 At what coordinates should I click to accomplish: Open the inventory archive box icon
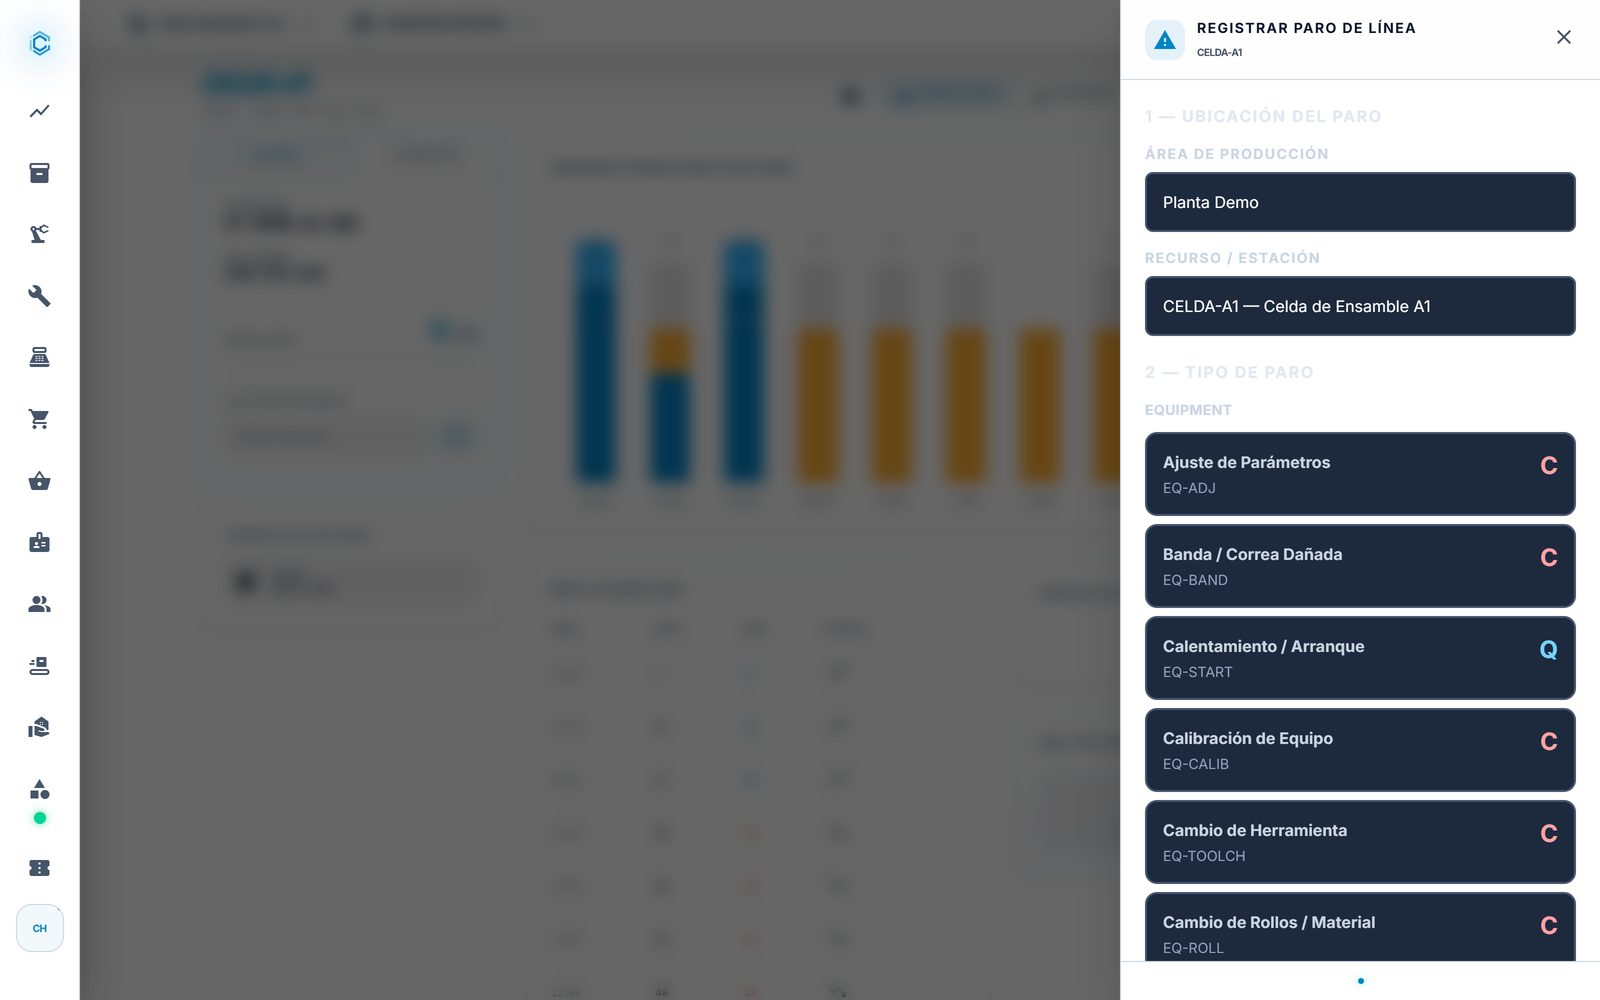click(39, 173)
